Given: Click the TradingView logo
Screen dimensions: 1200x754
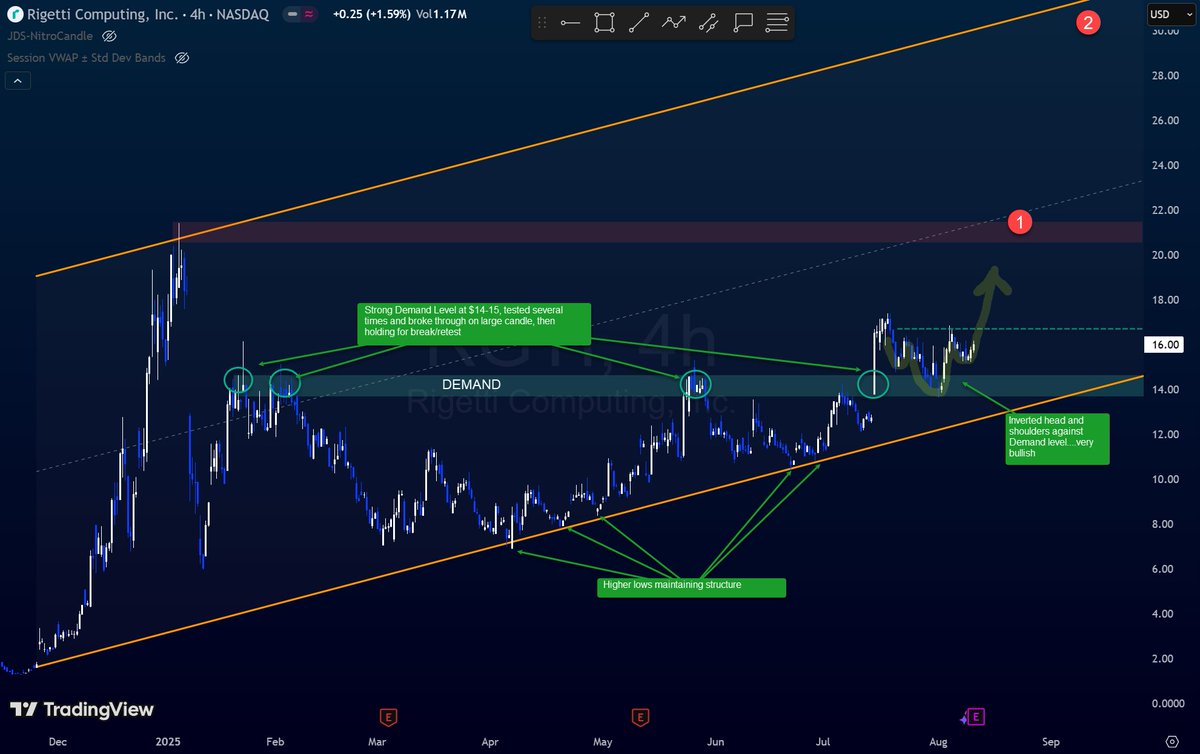Looking at the screenshot, I should (x=83, y=710).
